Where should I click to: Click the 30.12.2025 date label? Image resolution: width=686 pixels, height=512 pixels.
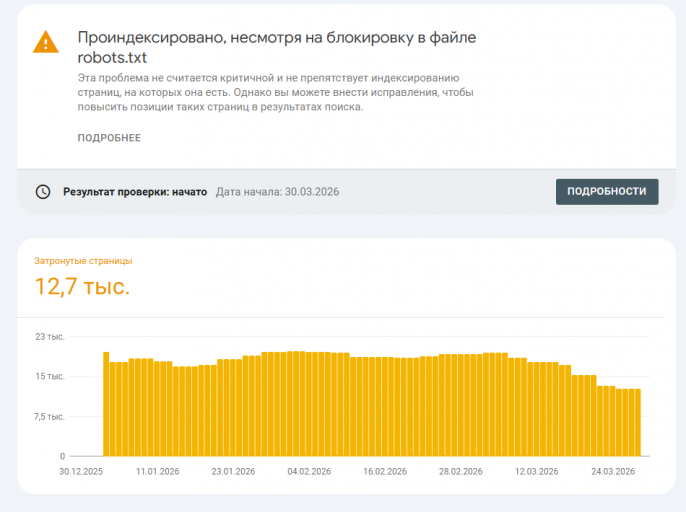(81, 471)
